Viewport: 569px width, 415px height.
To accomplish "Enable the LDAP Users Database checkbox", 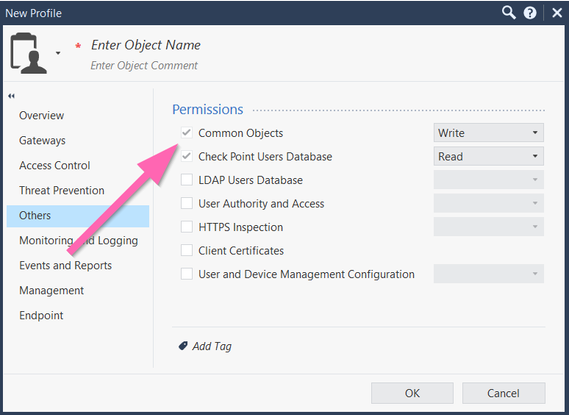I will point(187,180).
